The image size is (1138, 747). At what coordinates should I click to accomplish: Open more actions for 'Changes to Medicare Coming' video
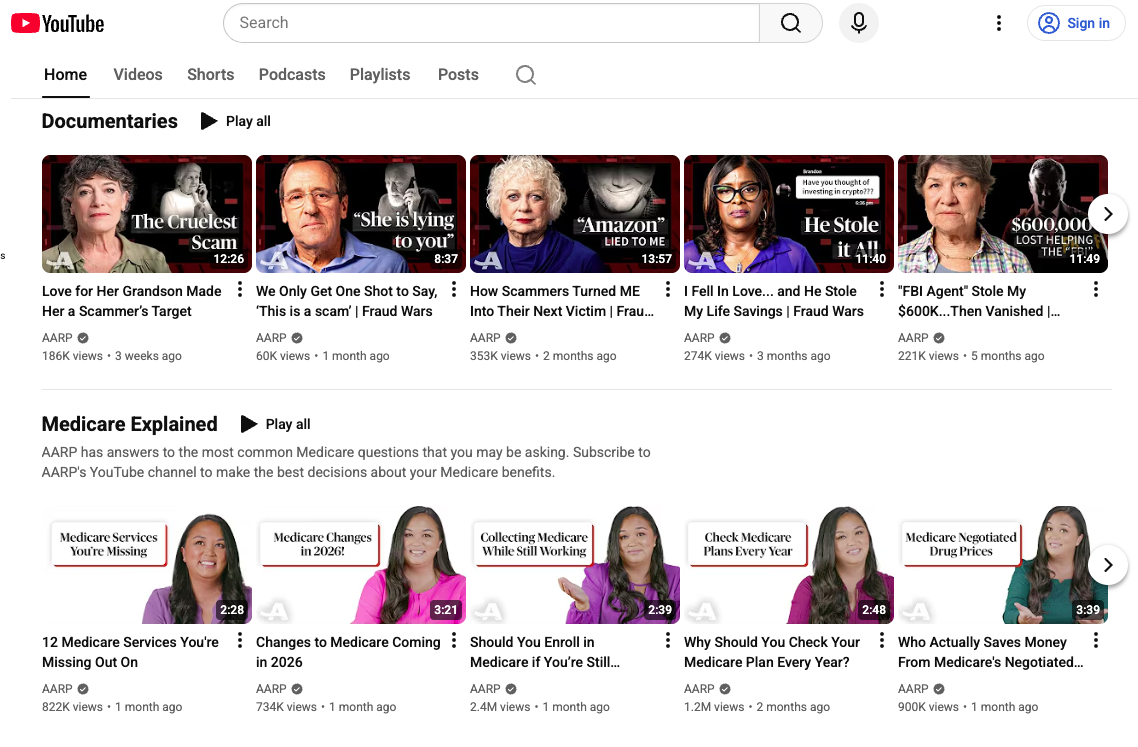pos(454,641)
